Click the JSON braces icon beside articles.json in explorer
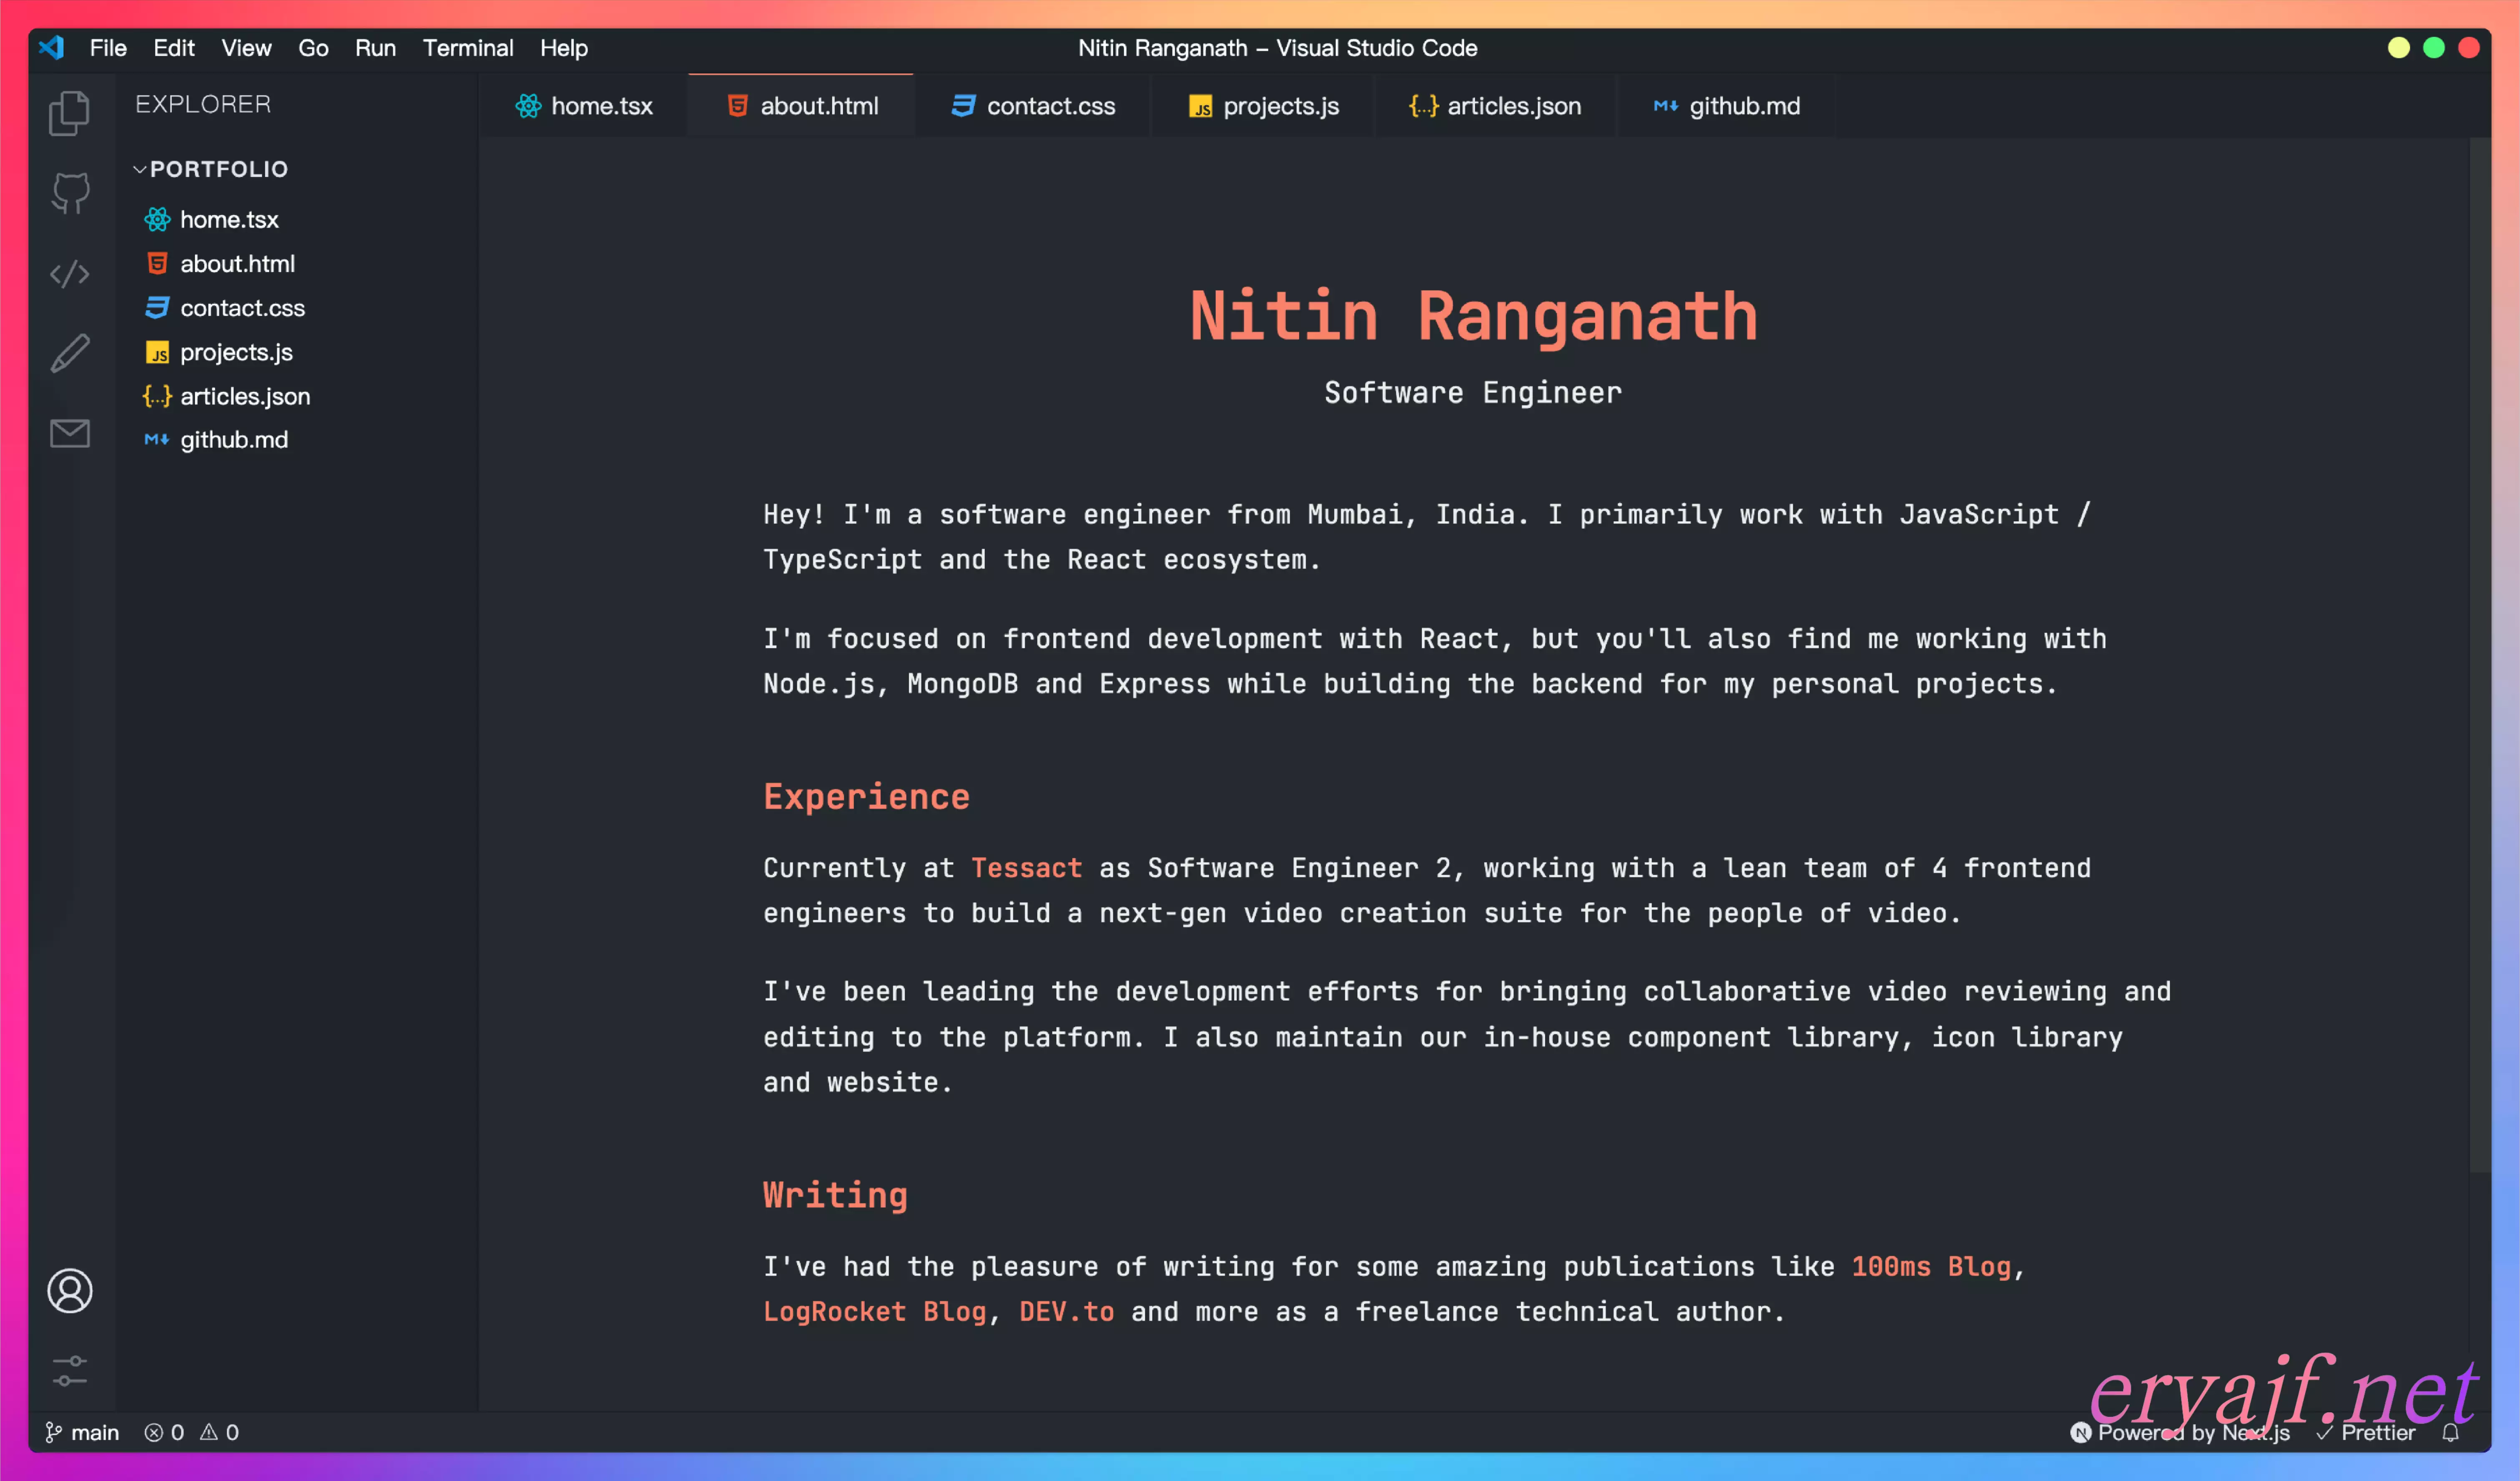Viewport: 2520px width, 1481px height. tap(157, 396)
